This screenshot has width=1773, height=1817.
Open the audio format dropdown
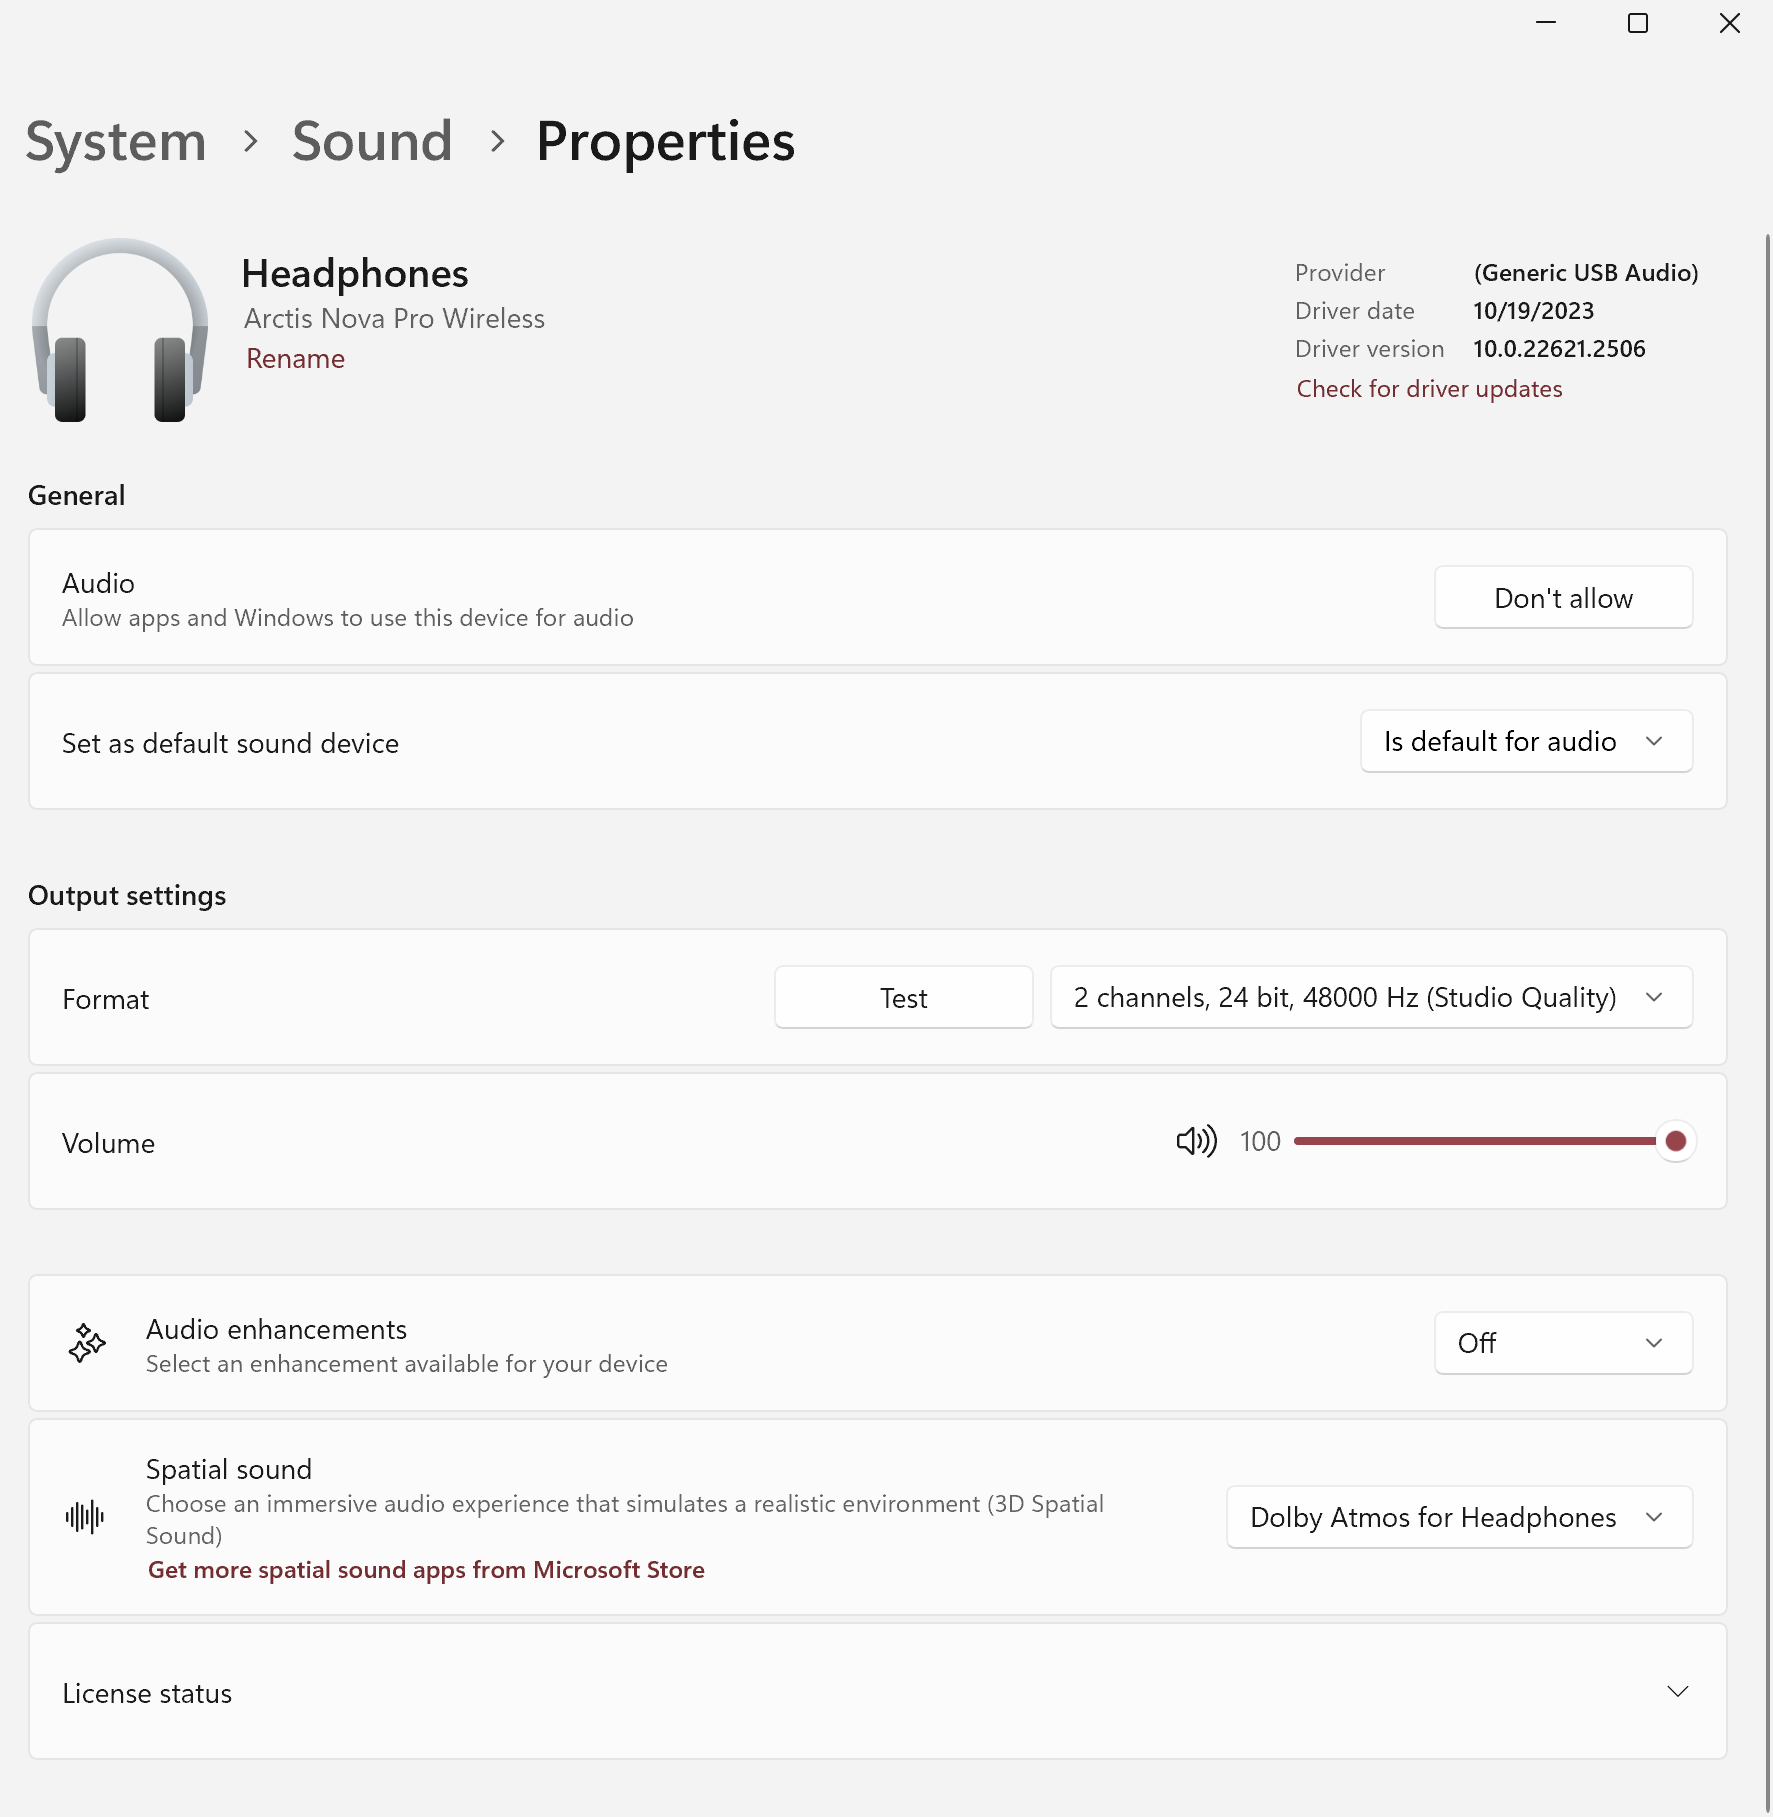click(1369, 997)
